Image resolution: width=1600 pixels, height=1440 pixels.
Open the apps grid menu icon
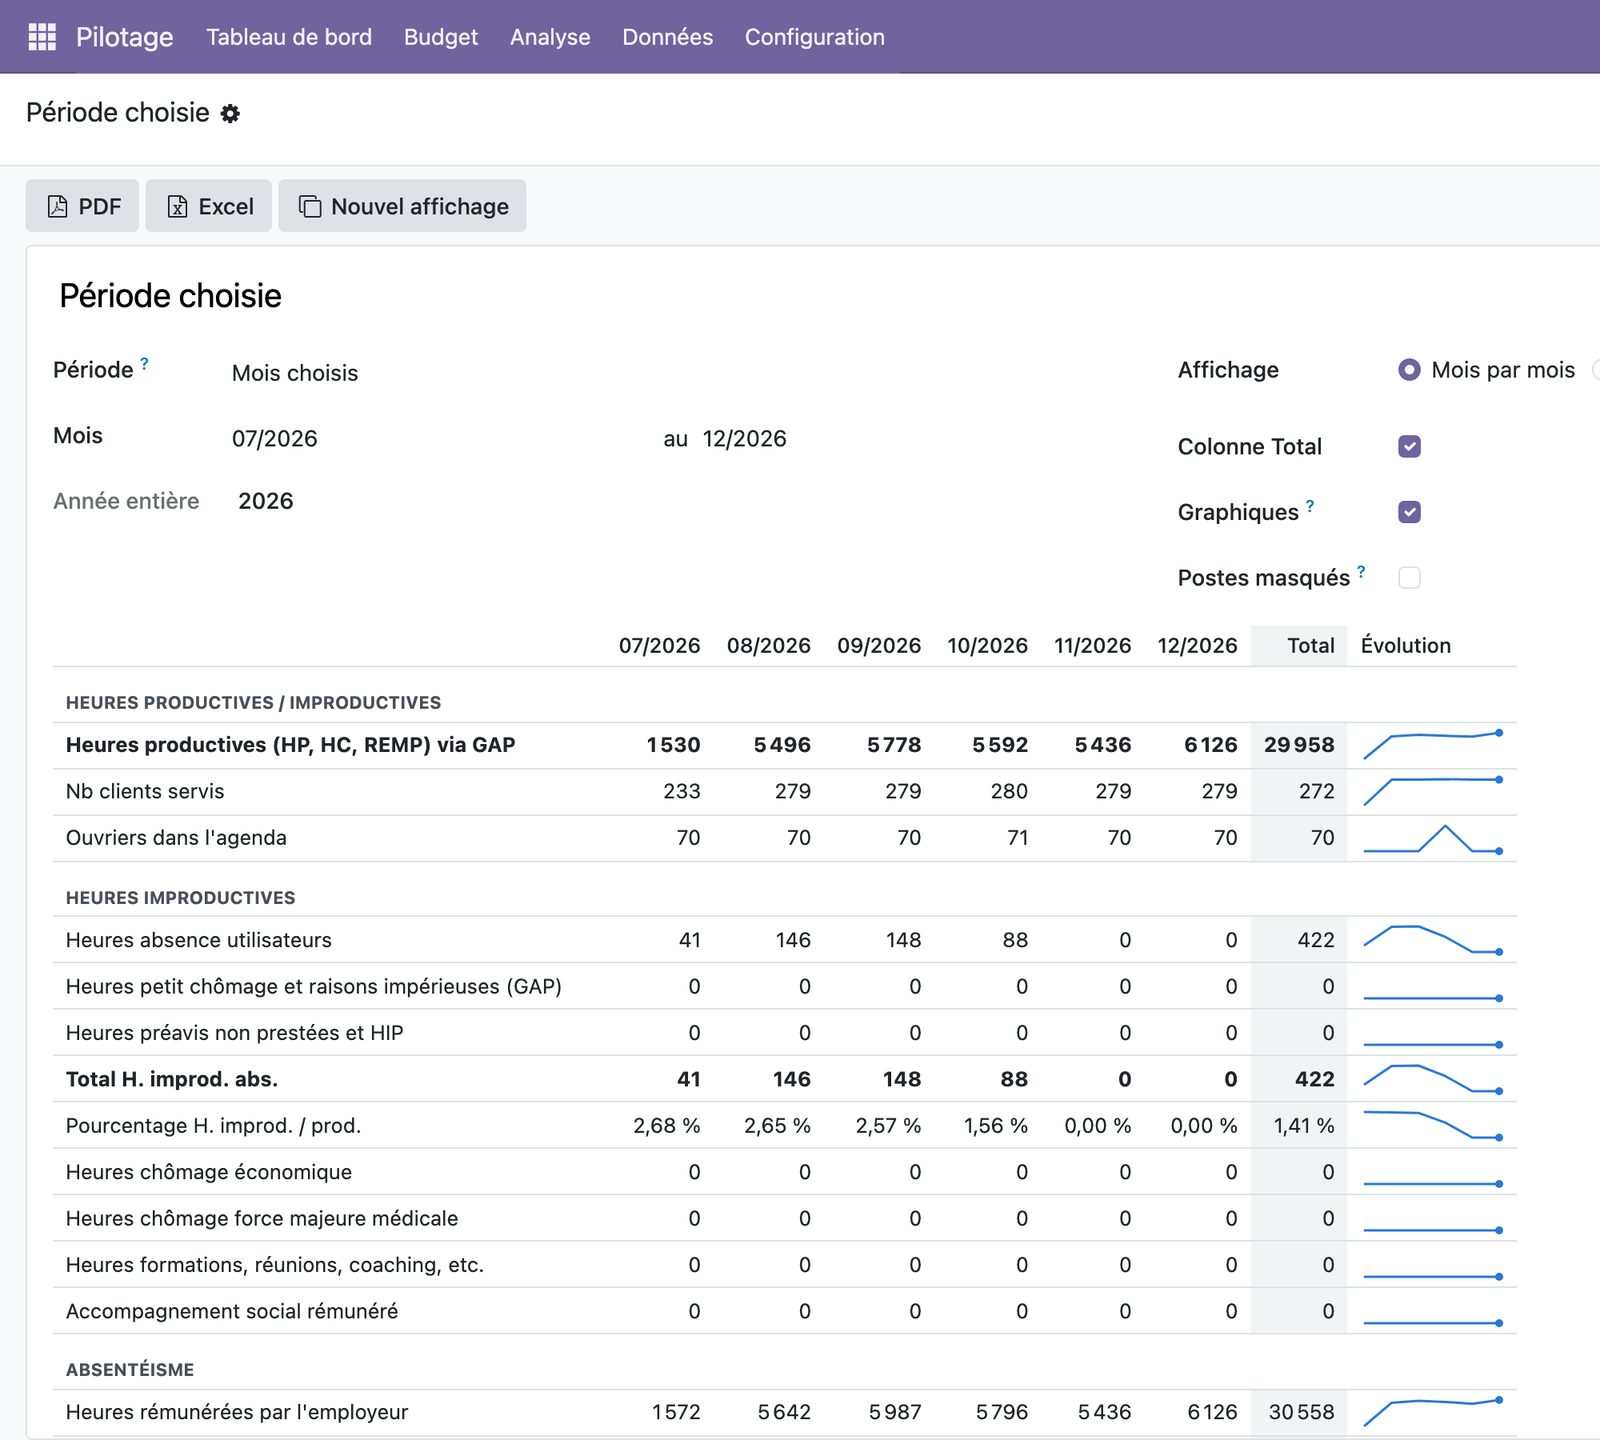pyautogui.click(x=42, y=37)
